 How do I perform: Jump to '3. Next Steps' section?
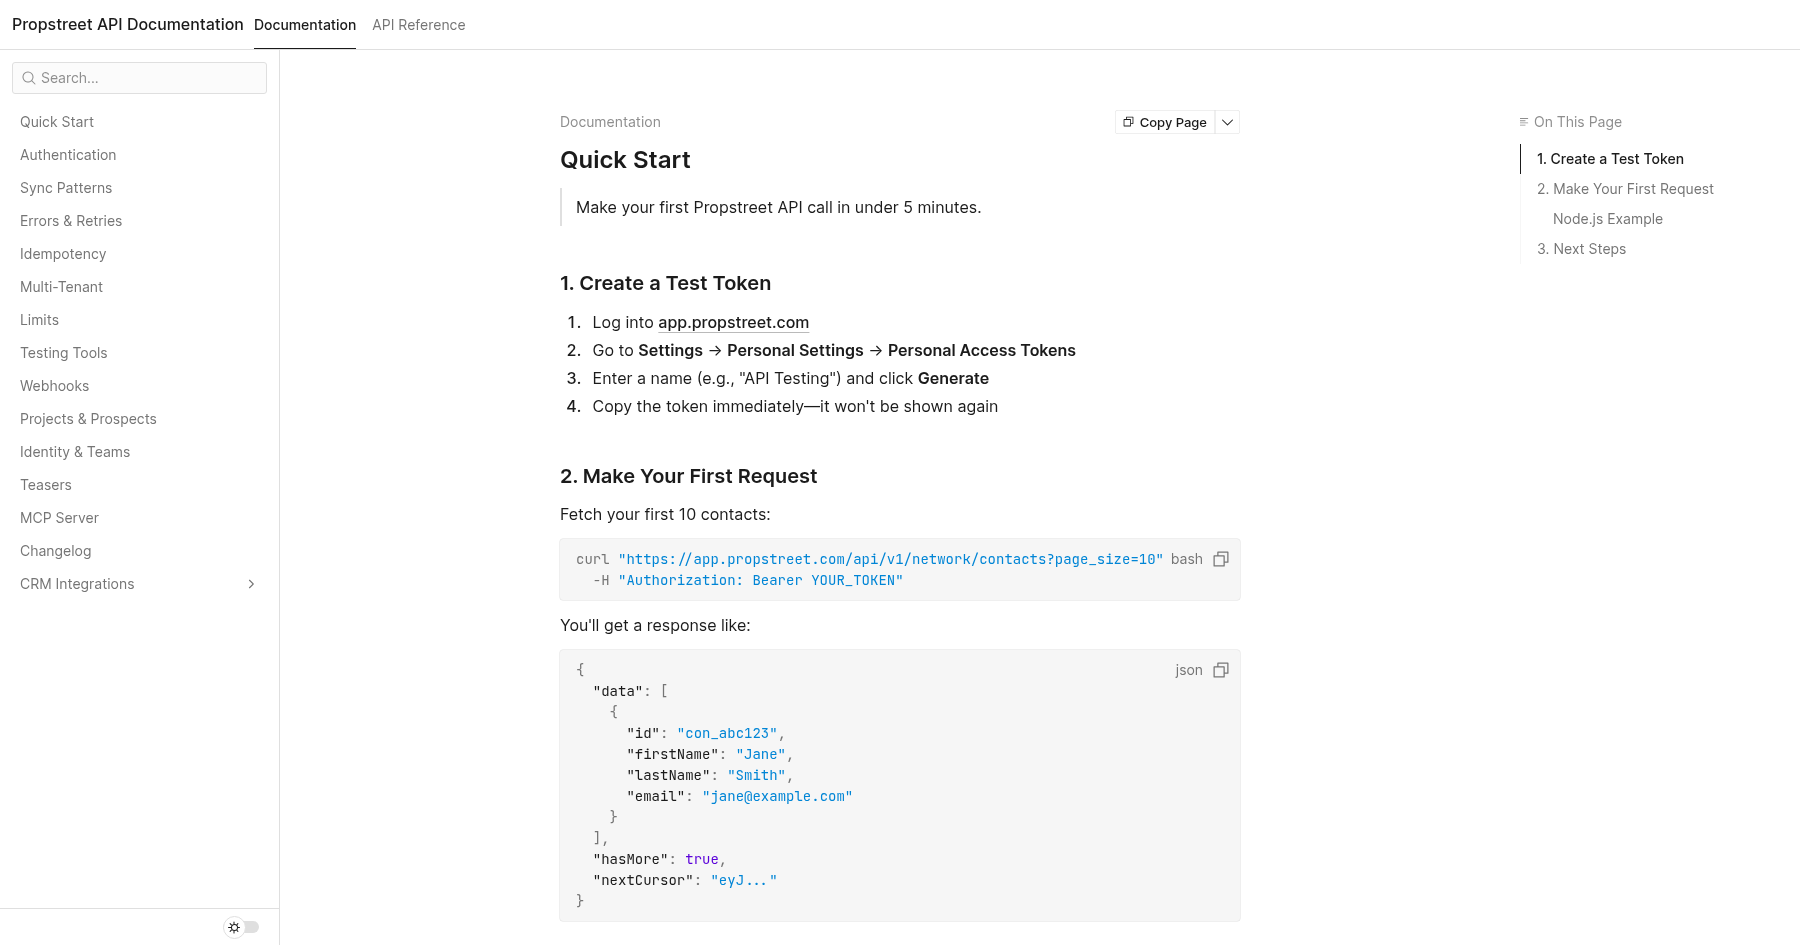(1581, 249)
